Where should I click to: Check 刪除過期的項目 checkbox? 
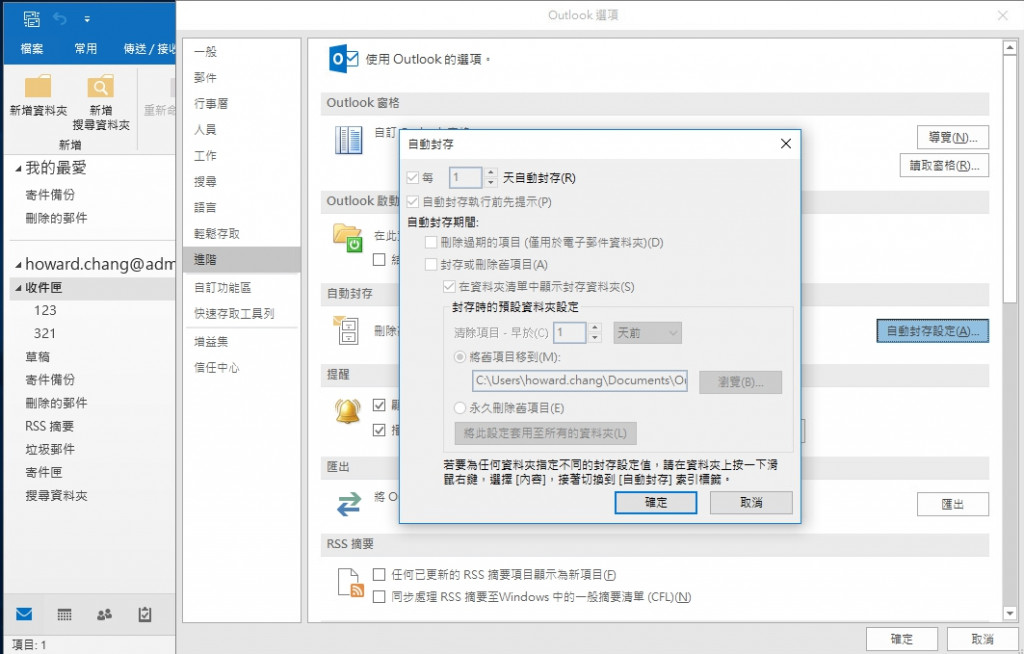[430, 242]
